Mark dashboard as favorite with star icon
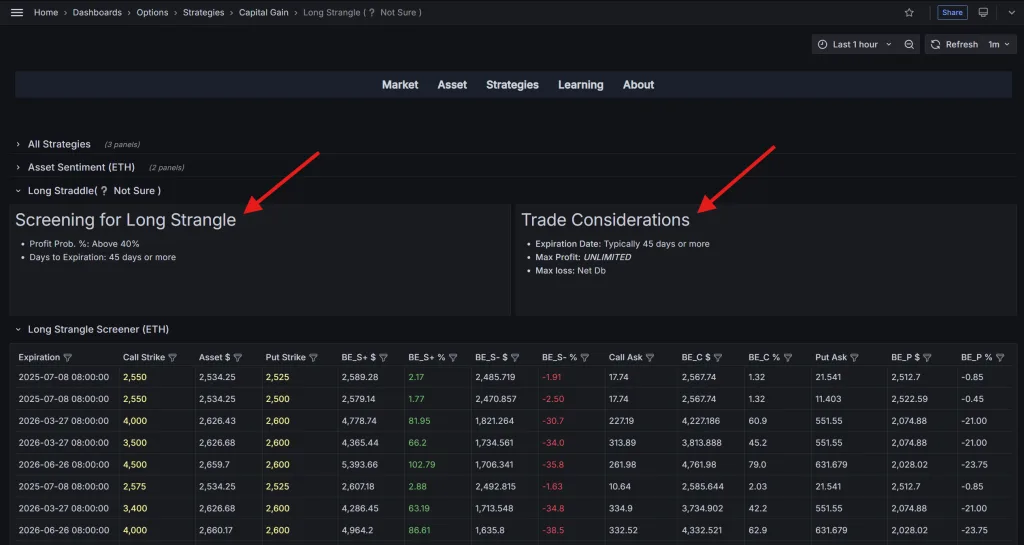Viewport: 1024px width, 545px height. [909, 12]
